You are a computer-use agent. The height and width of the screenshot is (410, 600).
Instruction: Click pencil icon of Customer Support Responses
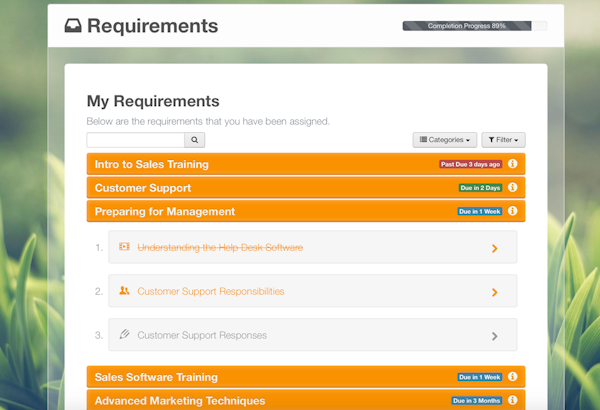[x=124, y=334]
